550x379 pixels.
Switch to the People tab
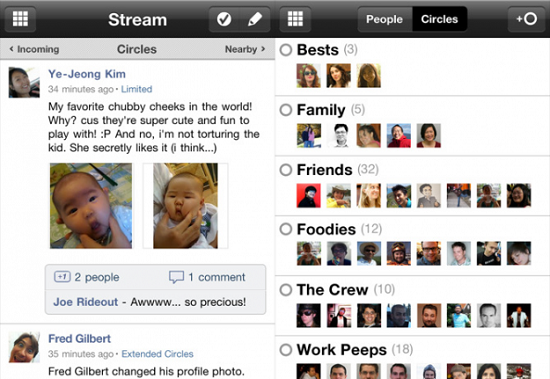click(384, 19)
